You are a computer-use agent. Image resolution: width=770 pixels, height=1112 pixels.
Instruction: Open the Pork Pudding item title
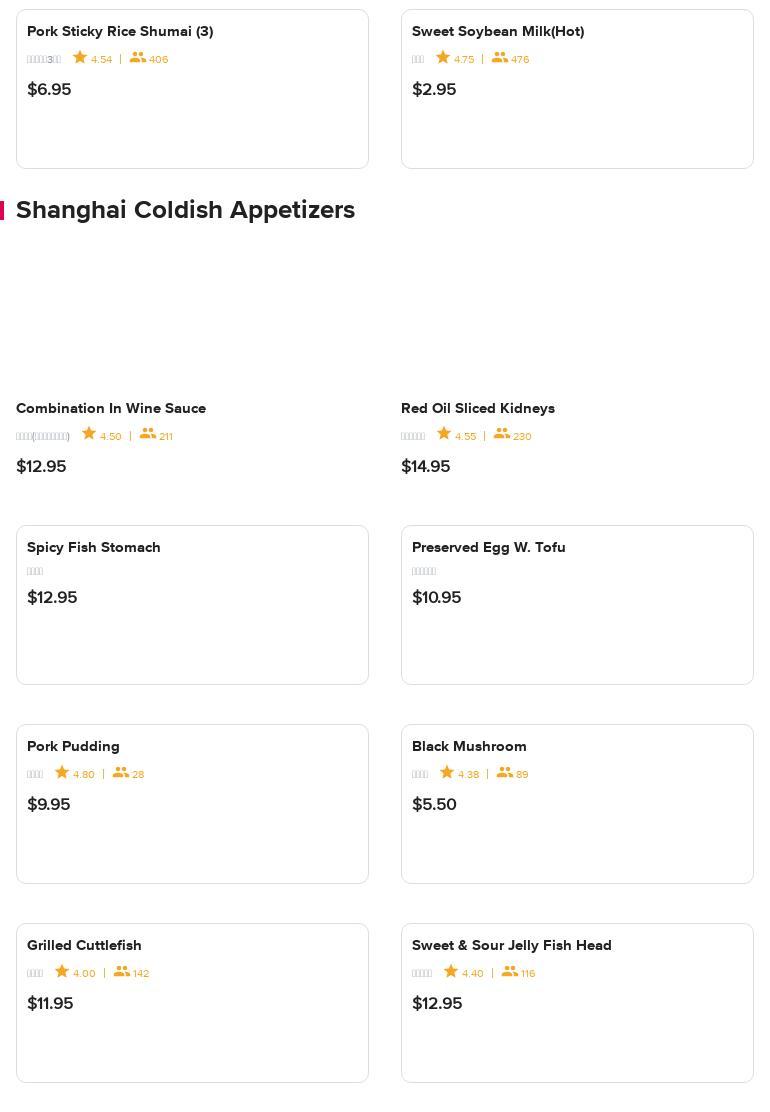click(x=73, y=746)
